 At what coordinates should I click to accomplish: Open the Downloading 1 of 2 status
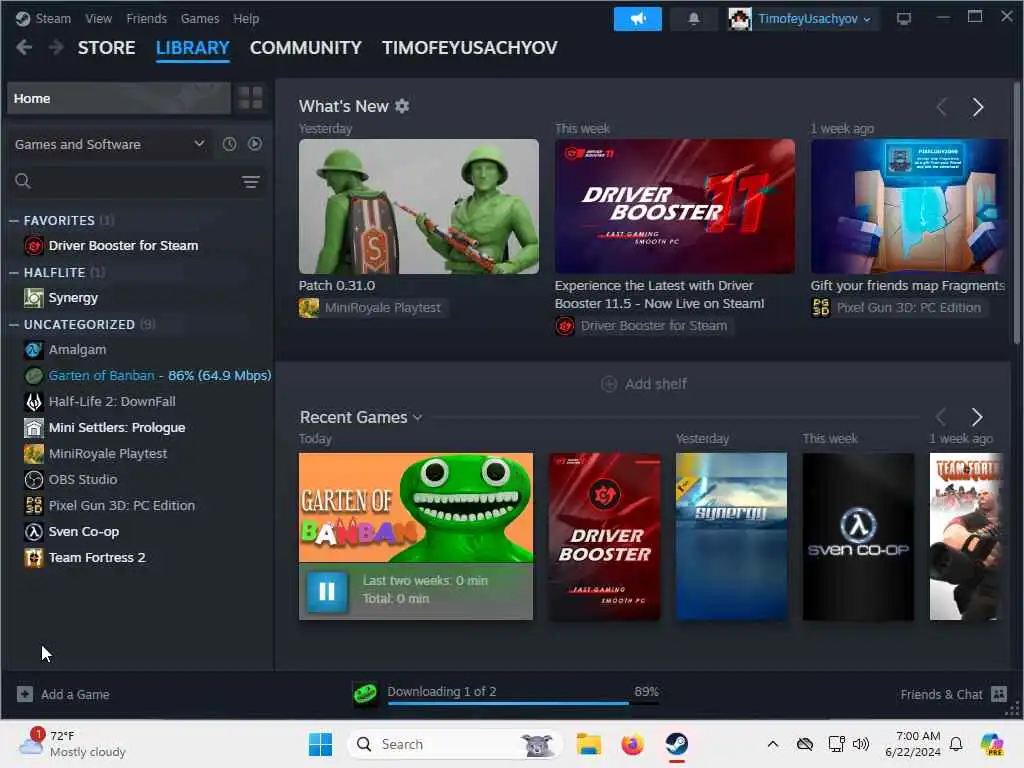(441, 691)
